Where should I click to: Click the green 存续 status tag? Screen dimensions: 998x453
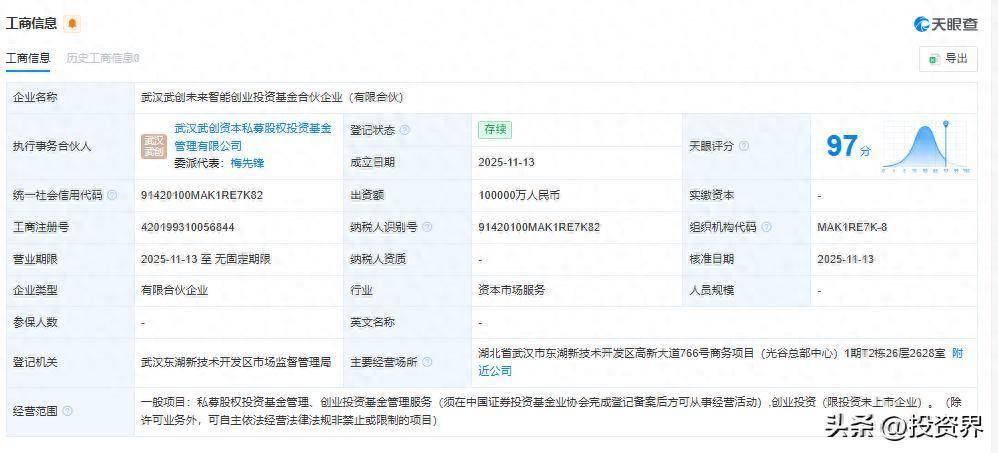pyautogui.click(x=495, y=129)
